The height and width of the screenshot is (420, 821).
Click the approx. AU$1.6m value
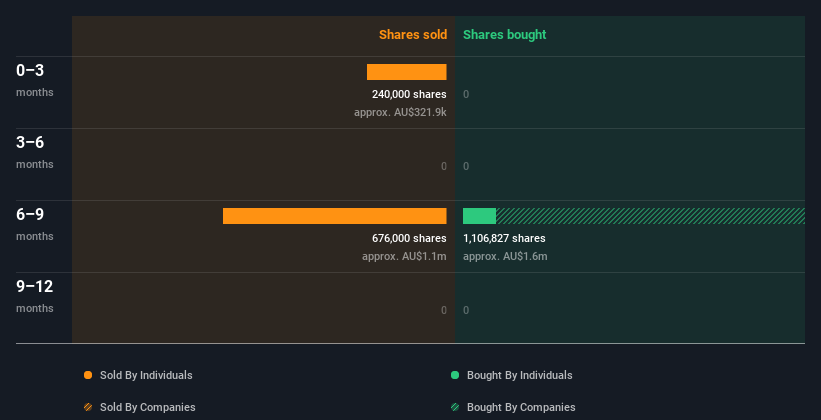tap(505, 256)
